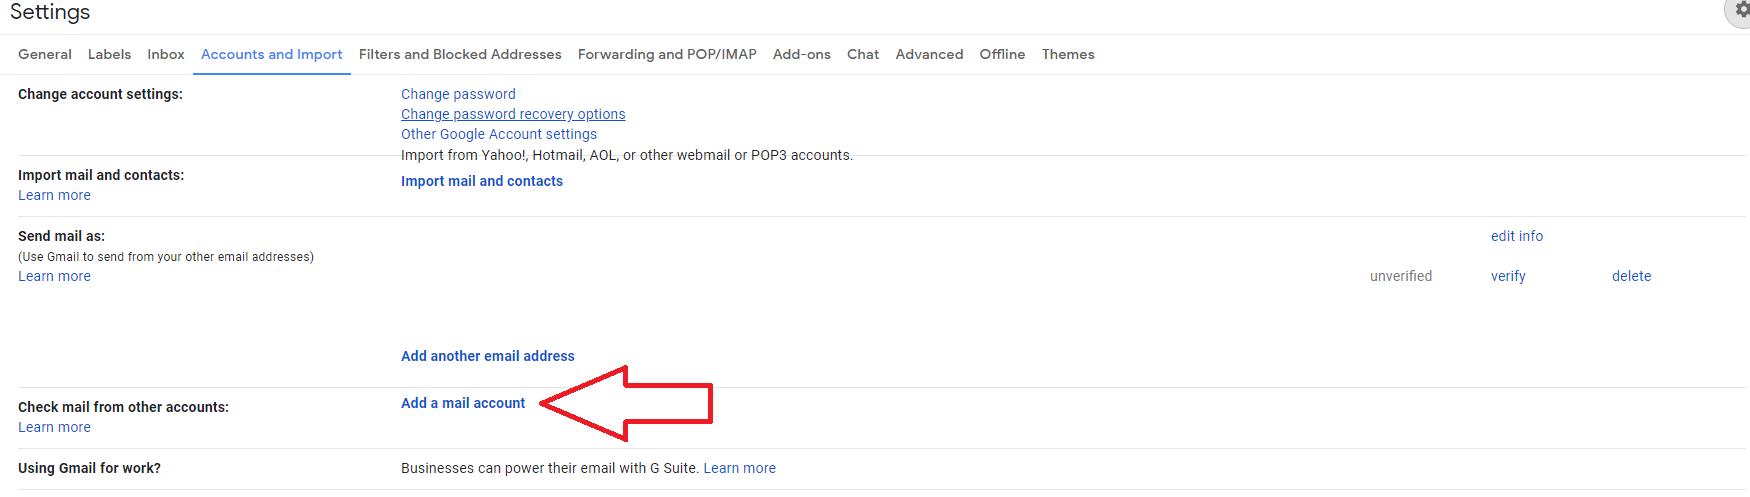Click edit info for send-mail address
The width and height of the screenshot is (1750, 497).
point(1517,236)
